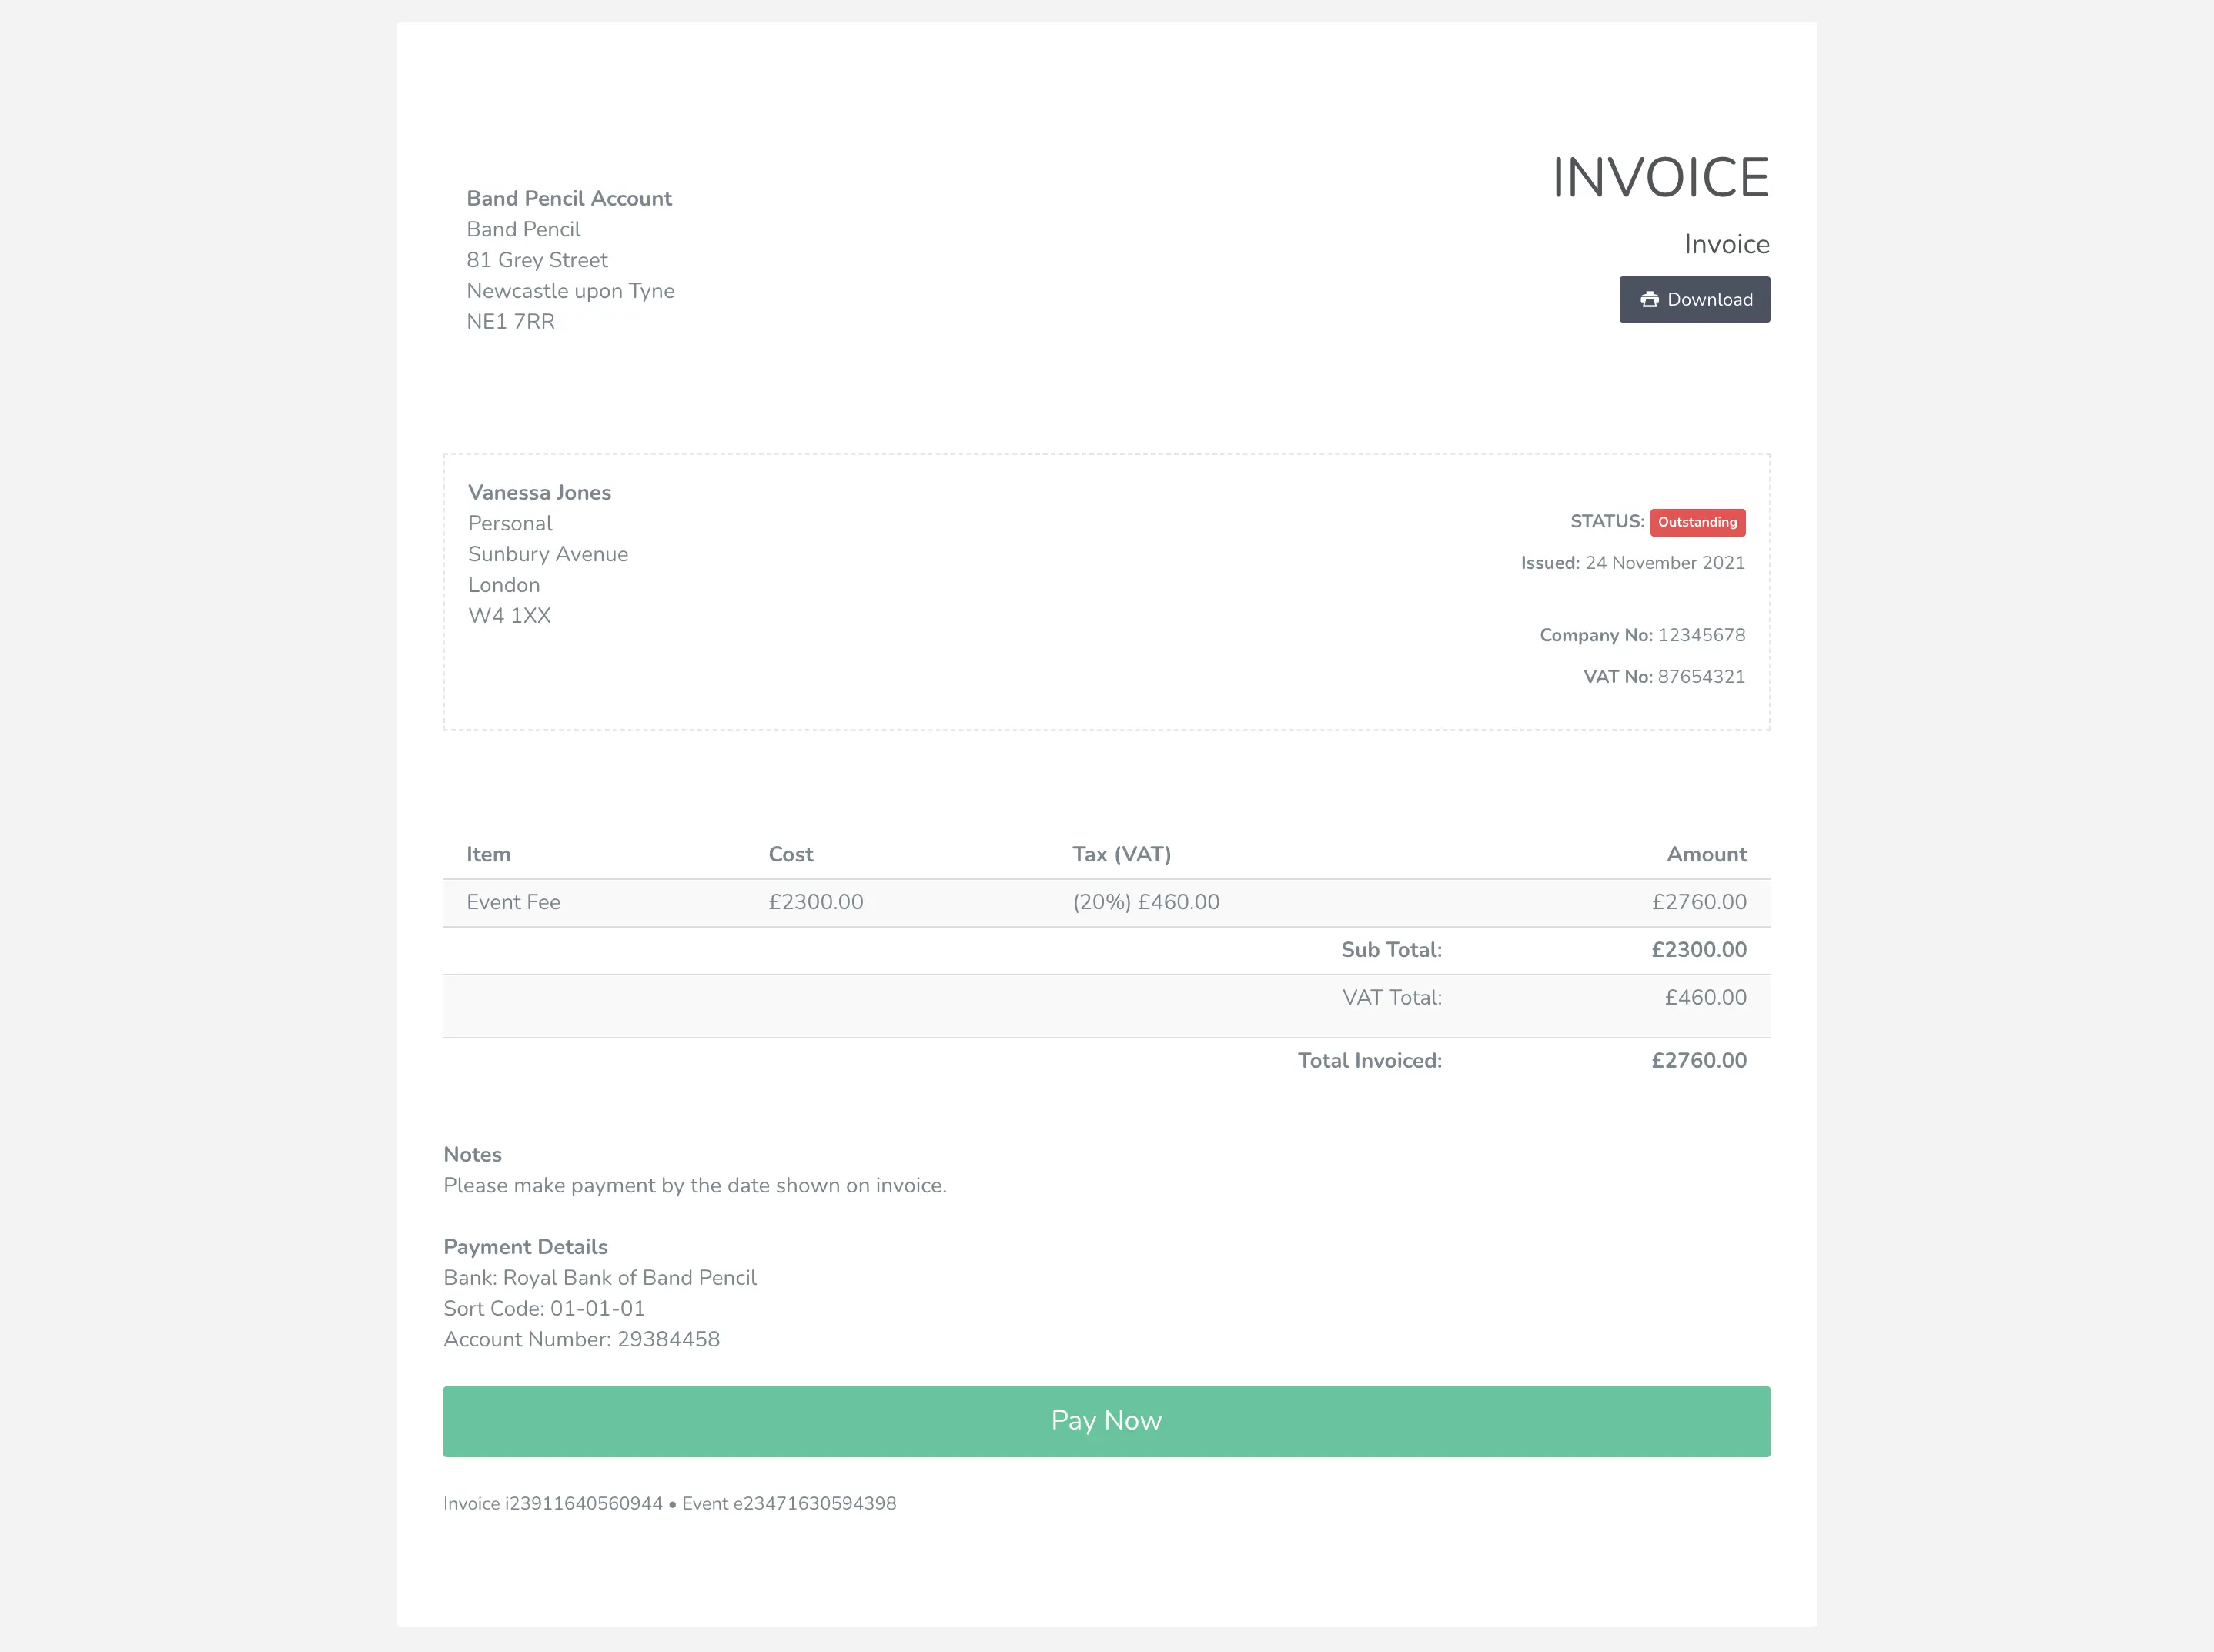Viewport: 2214px width, 1652px height.
Task: Click the 'Payment Details' heading
Action: (x=525, y=1247)
